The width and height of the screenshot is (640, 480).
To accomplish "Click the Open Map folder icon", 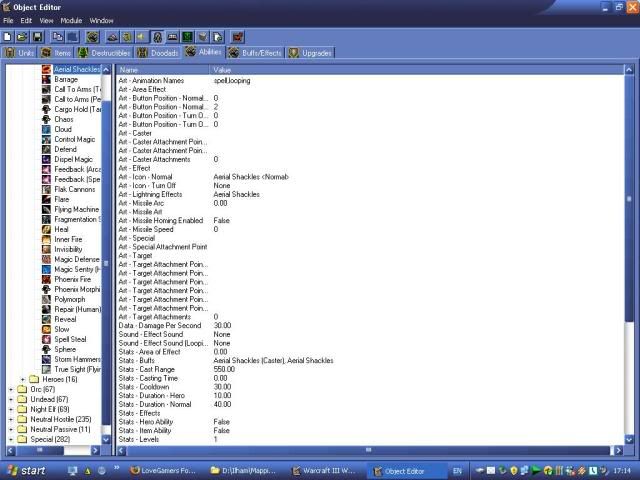I will click(x=22, y=37).
